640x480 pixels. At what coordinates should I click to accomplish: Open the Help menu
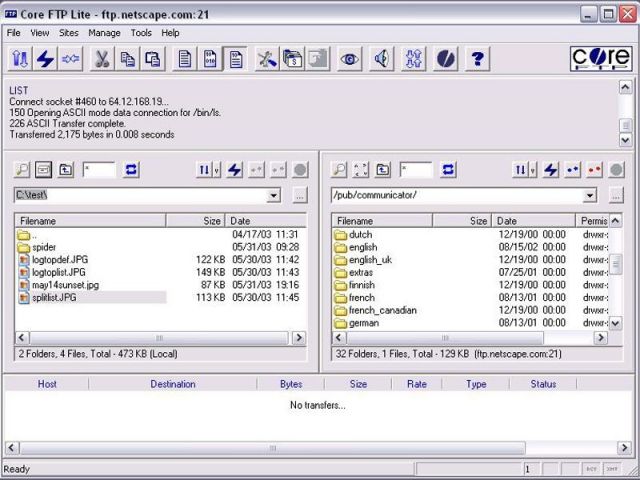(x=170, y=33)
